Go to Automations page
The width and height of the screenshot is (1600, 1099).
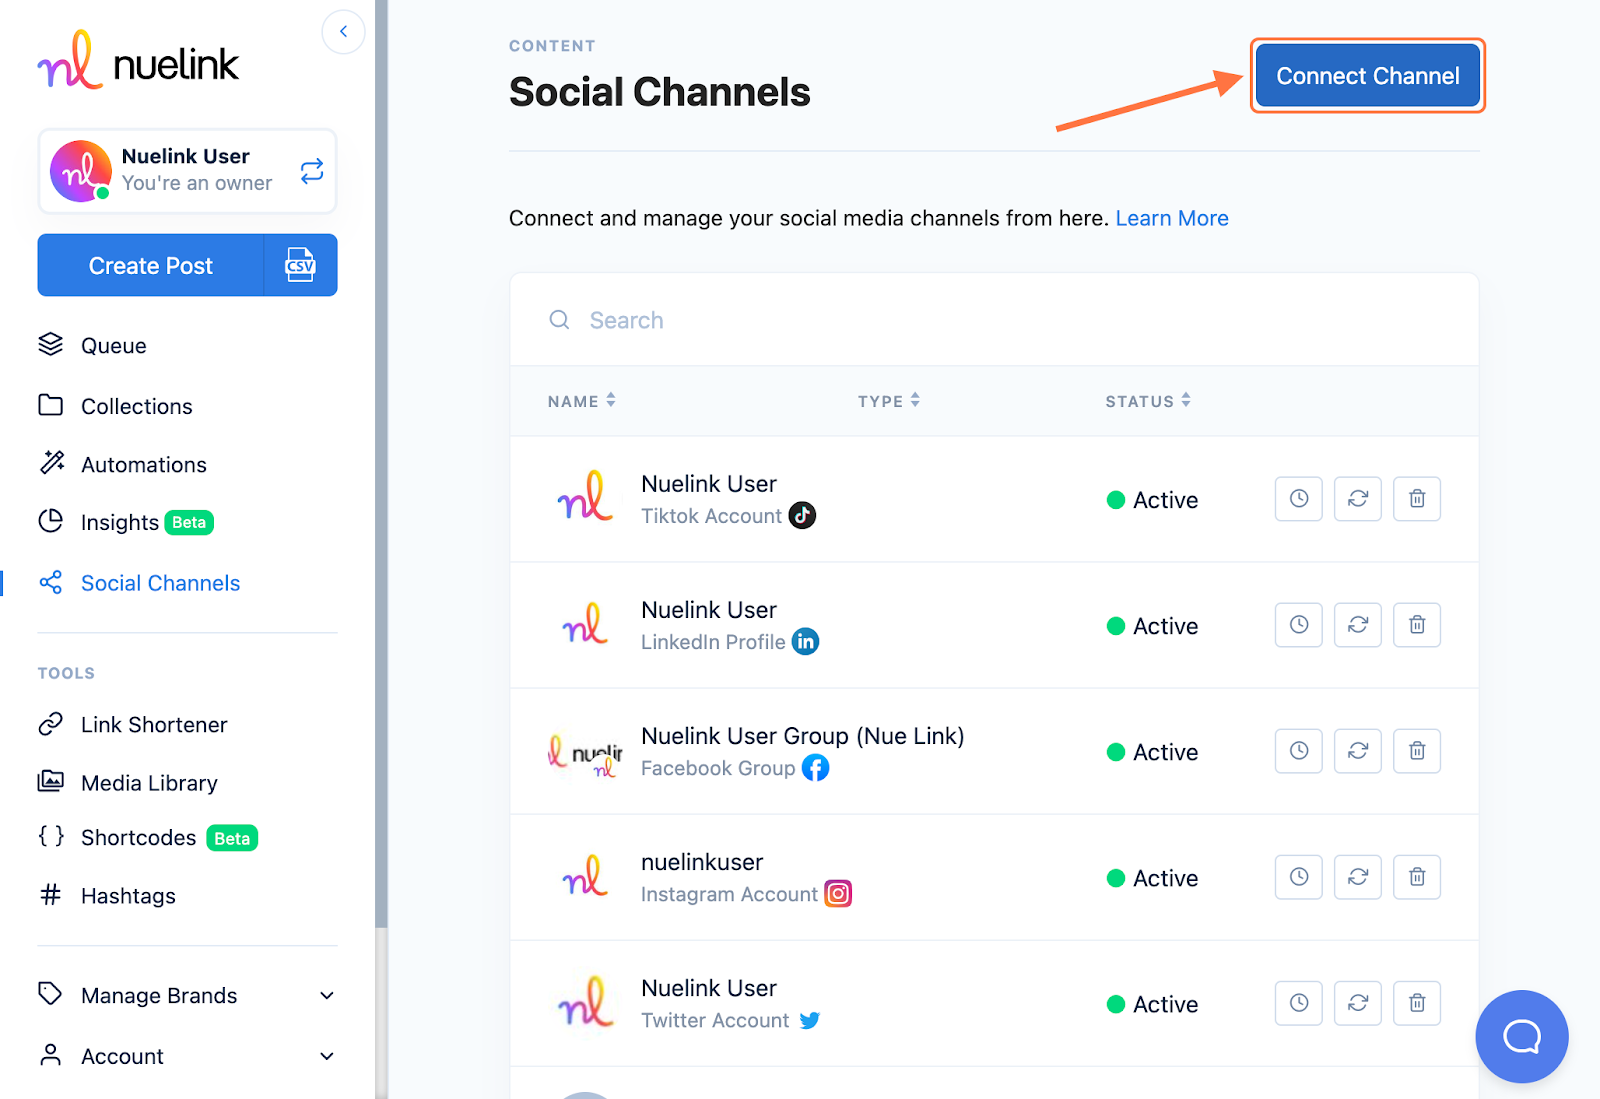pyautogui.click(x=123, y=464)
